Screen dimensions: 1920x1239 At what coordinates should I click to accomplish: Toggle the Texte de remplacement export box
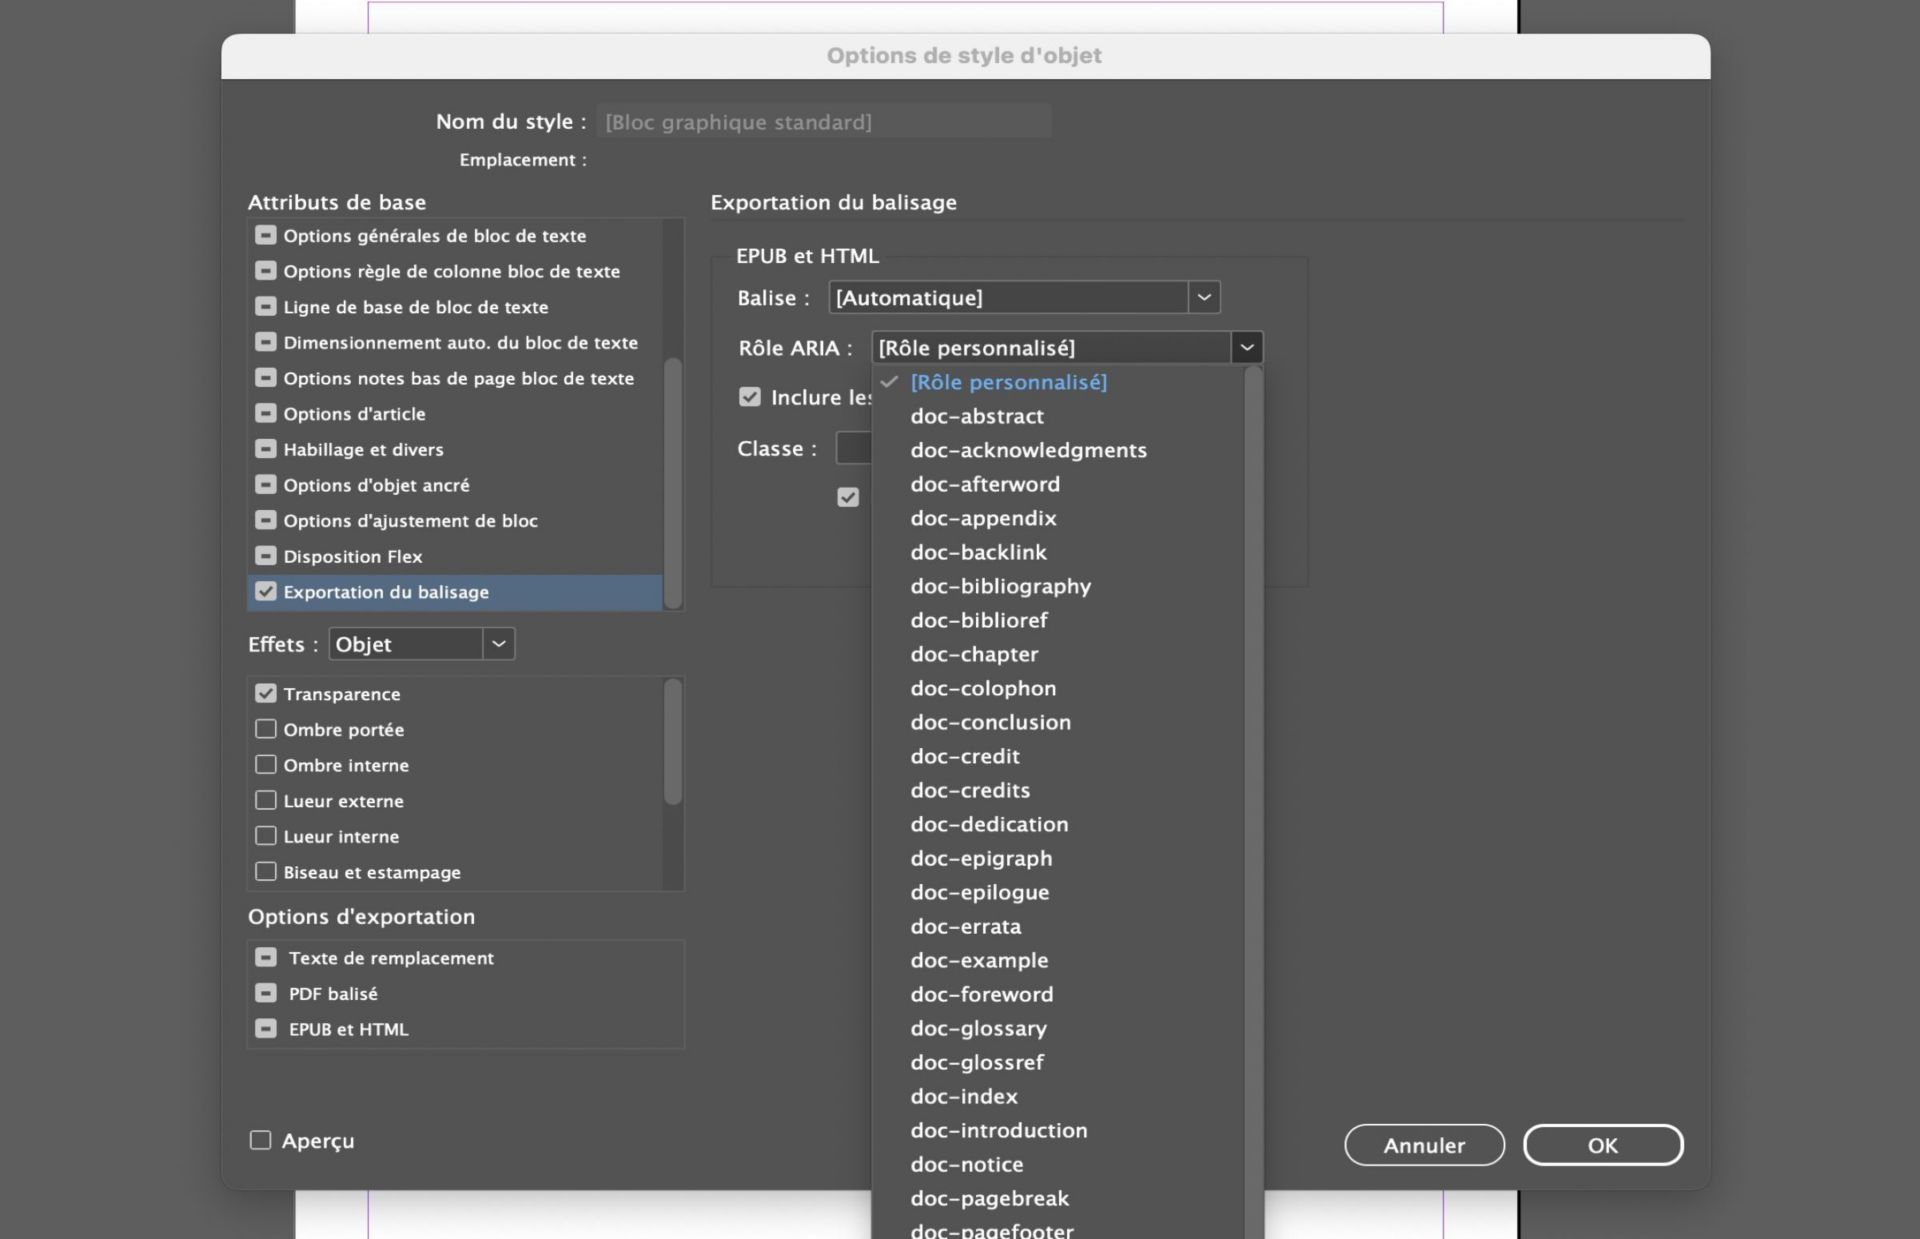[x=265, y=958]
